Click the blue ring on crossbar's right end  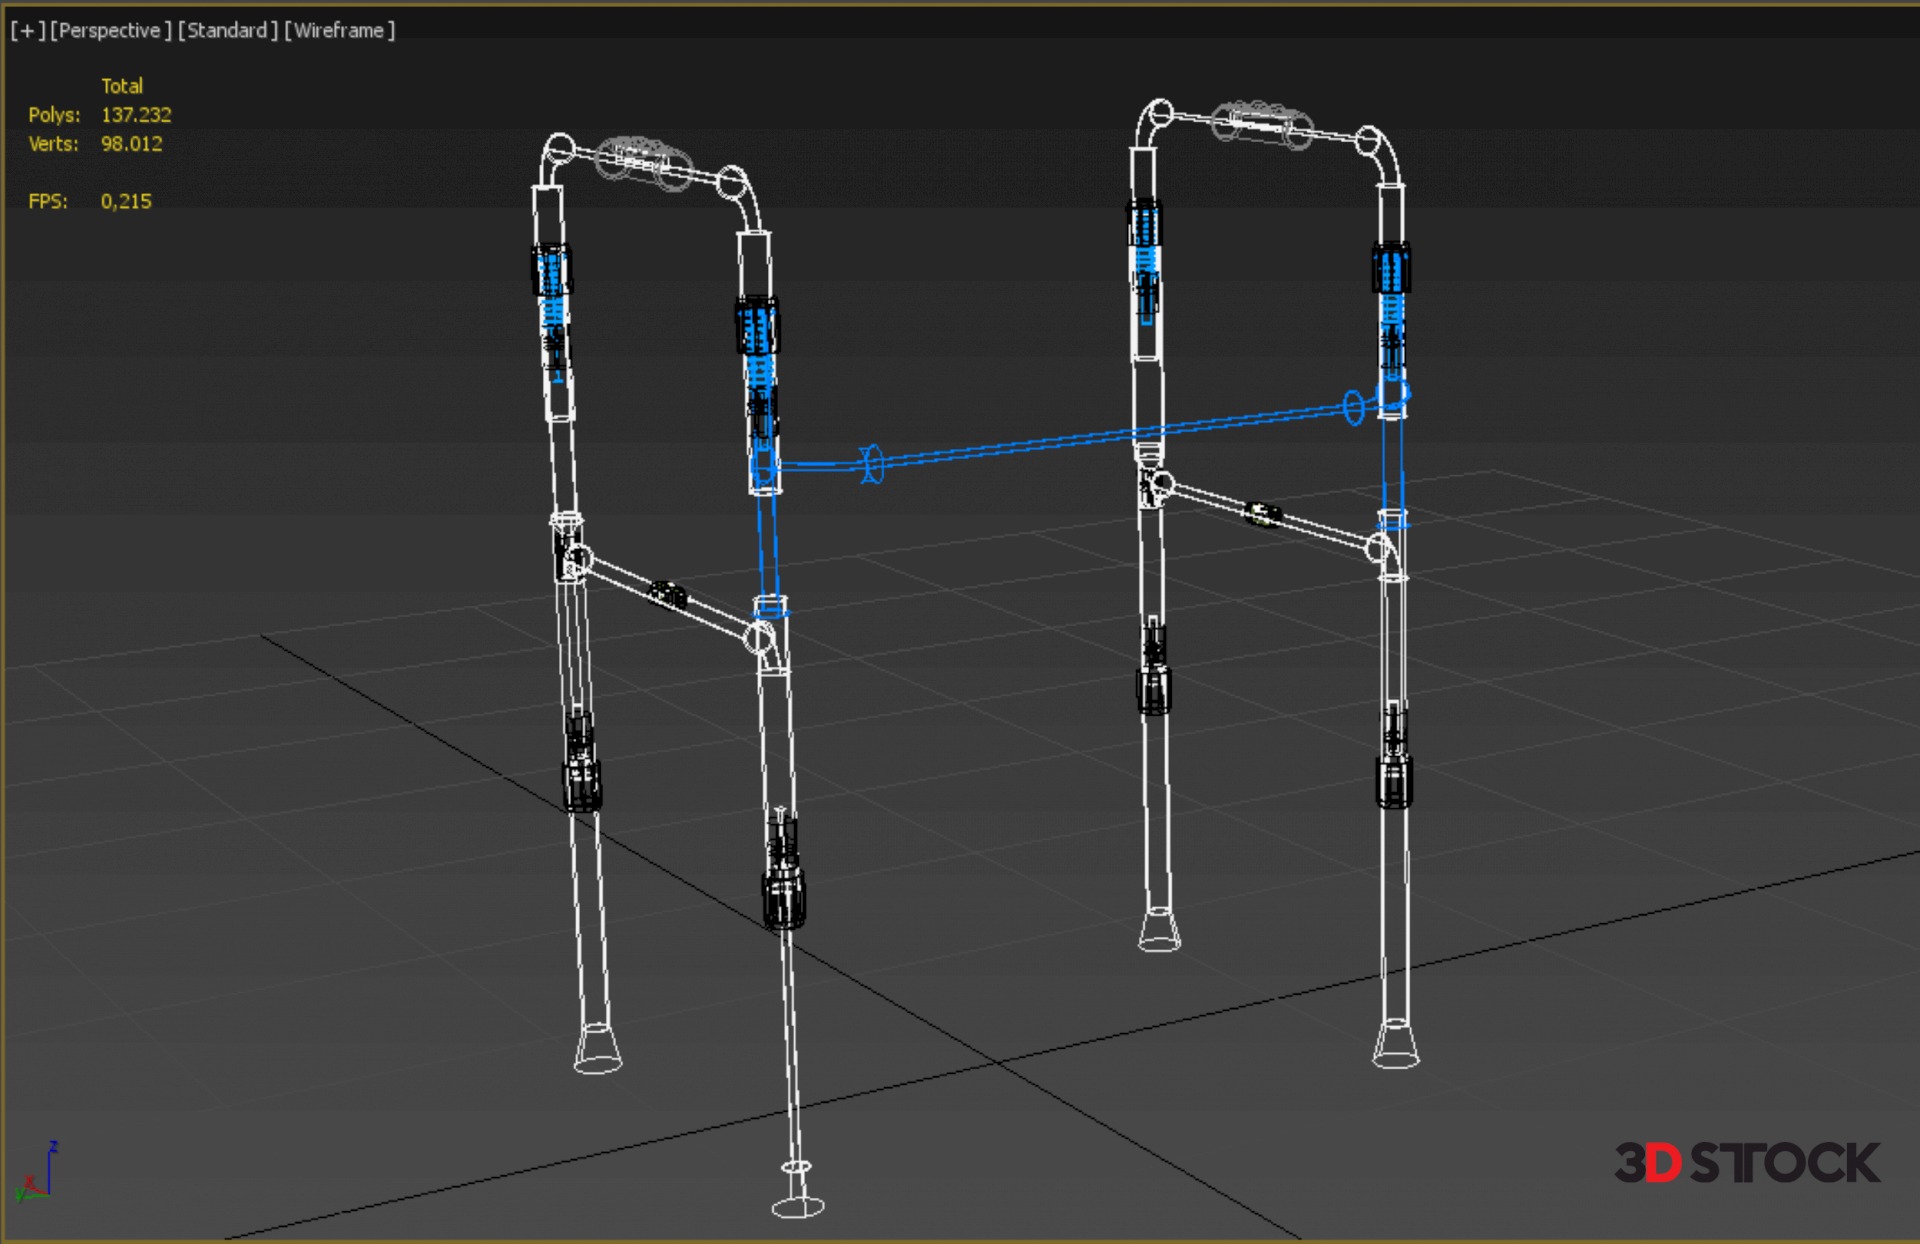[1353, 407]
